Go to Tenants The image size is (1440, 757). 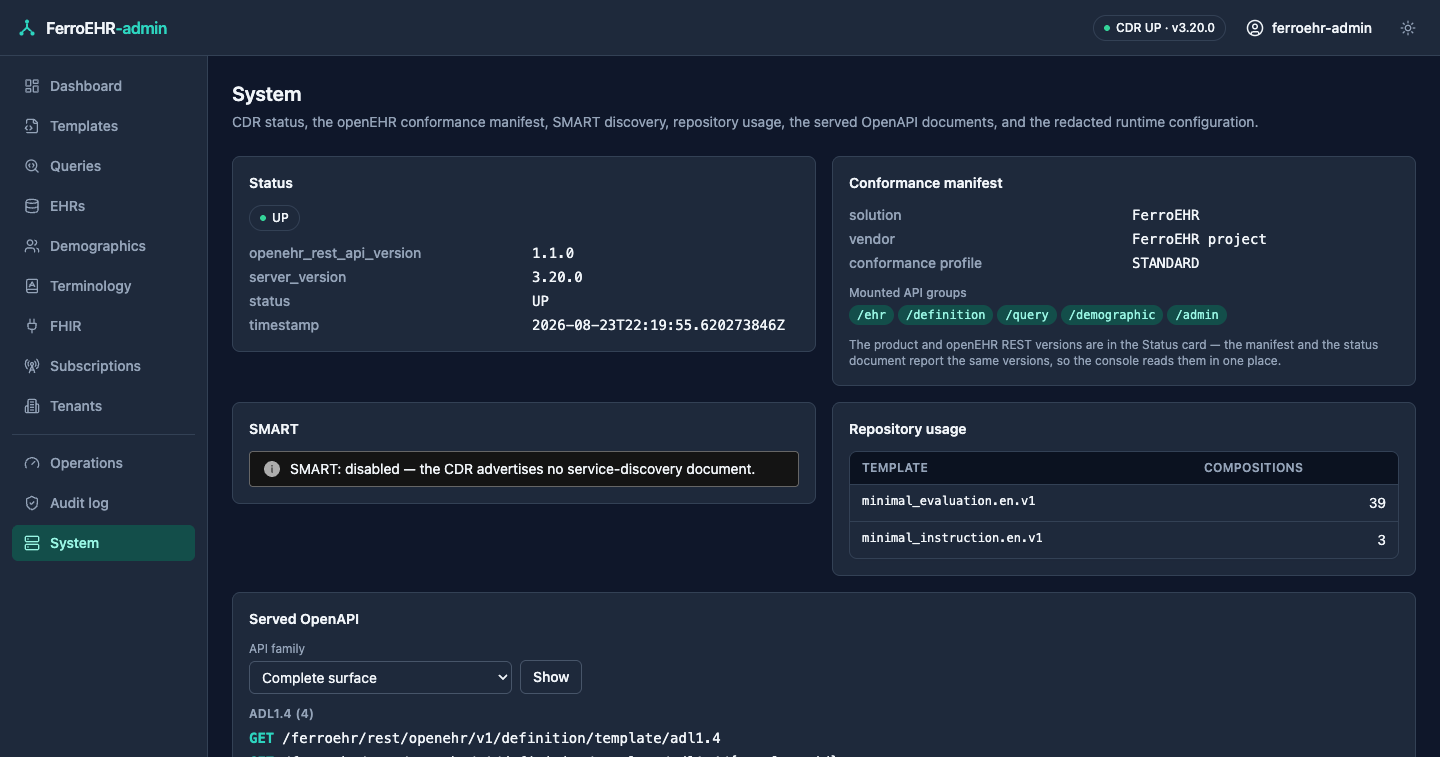coord(103,406)
